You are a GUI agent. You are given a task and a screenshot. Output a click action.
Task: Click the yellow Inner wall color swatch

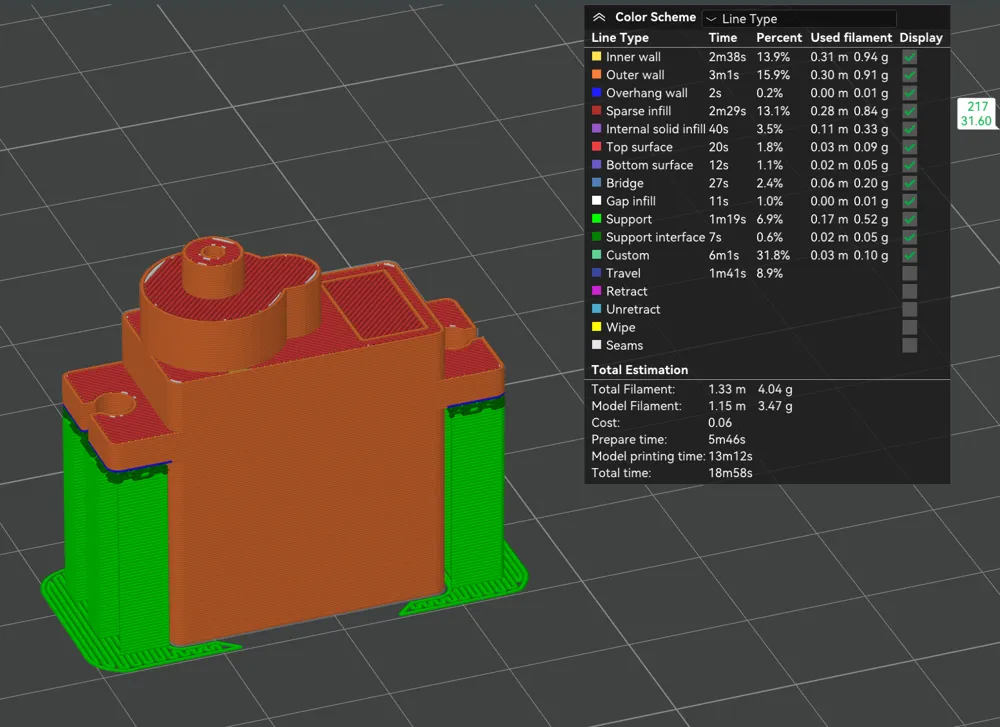[x=594, y=57]
